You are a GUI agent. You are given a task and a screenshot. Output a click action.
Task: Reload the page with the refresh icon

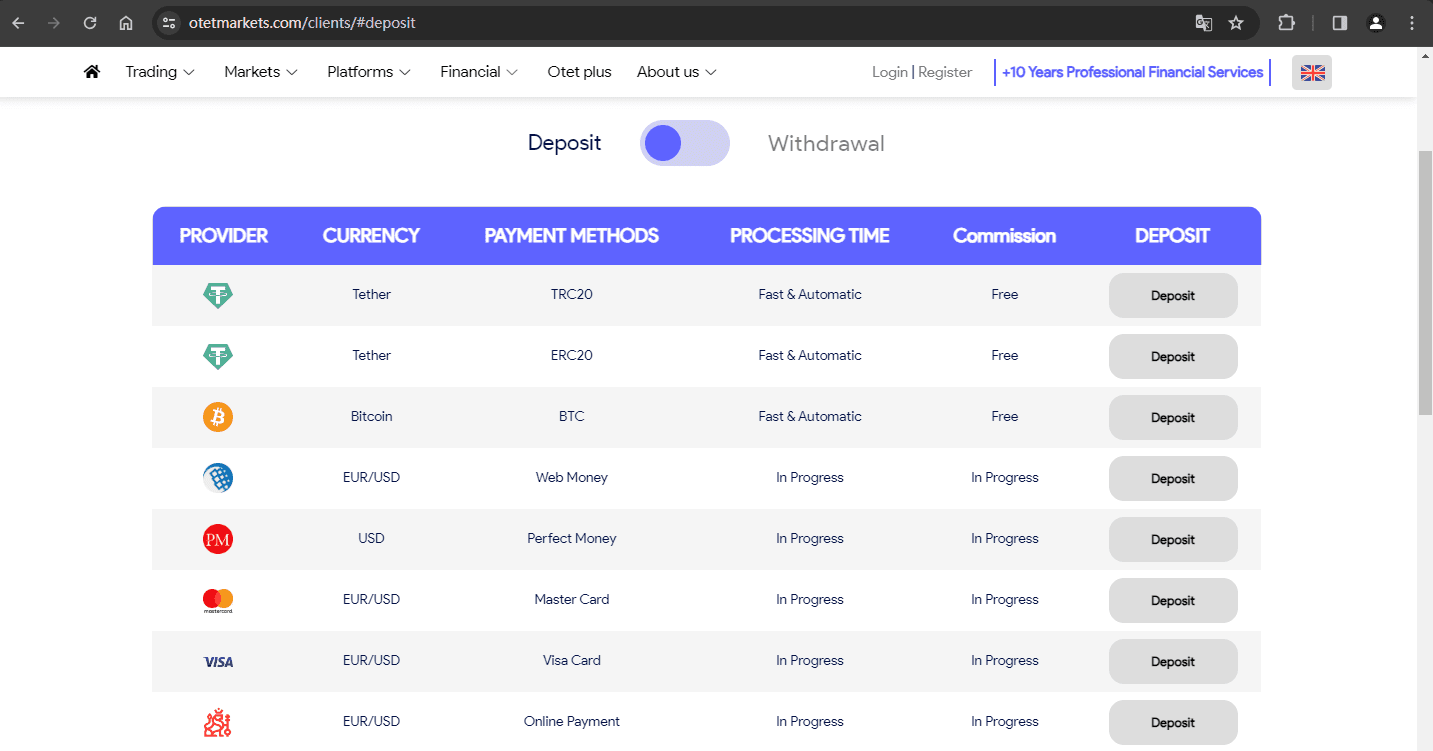[90, 22]
